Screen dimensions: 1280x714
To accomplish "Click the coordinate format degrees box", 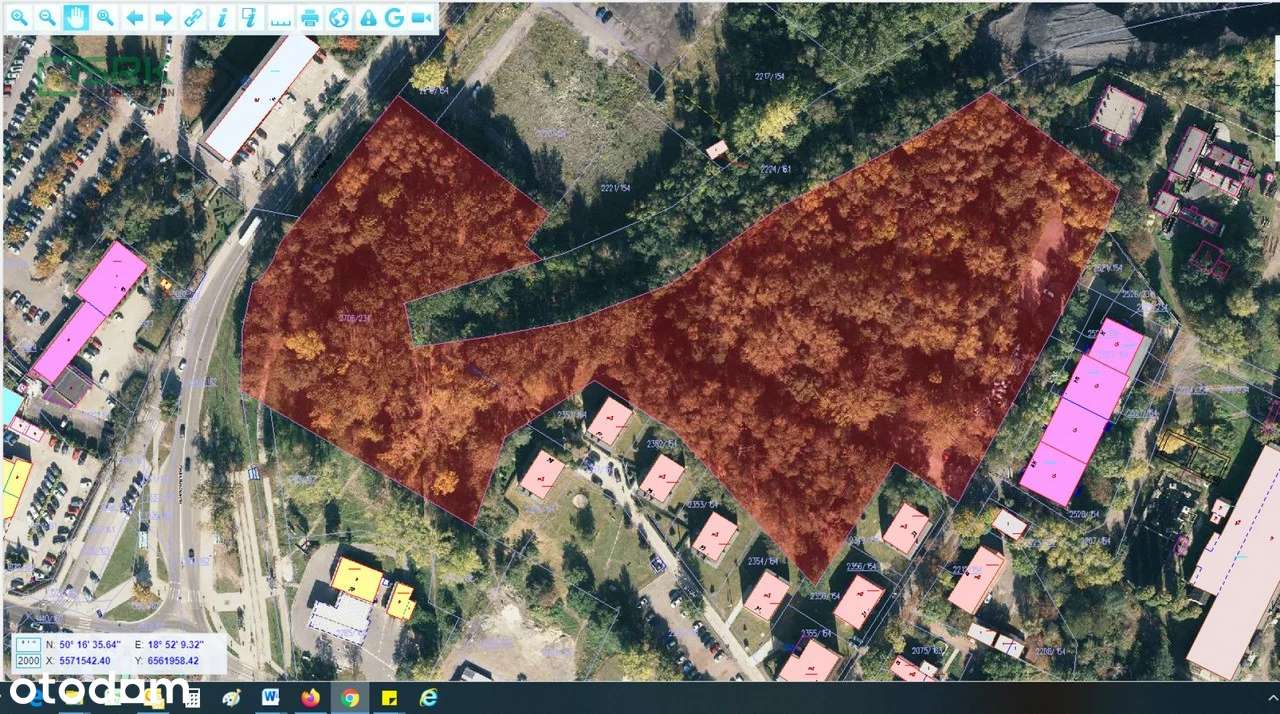I will point(28,644).
